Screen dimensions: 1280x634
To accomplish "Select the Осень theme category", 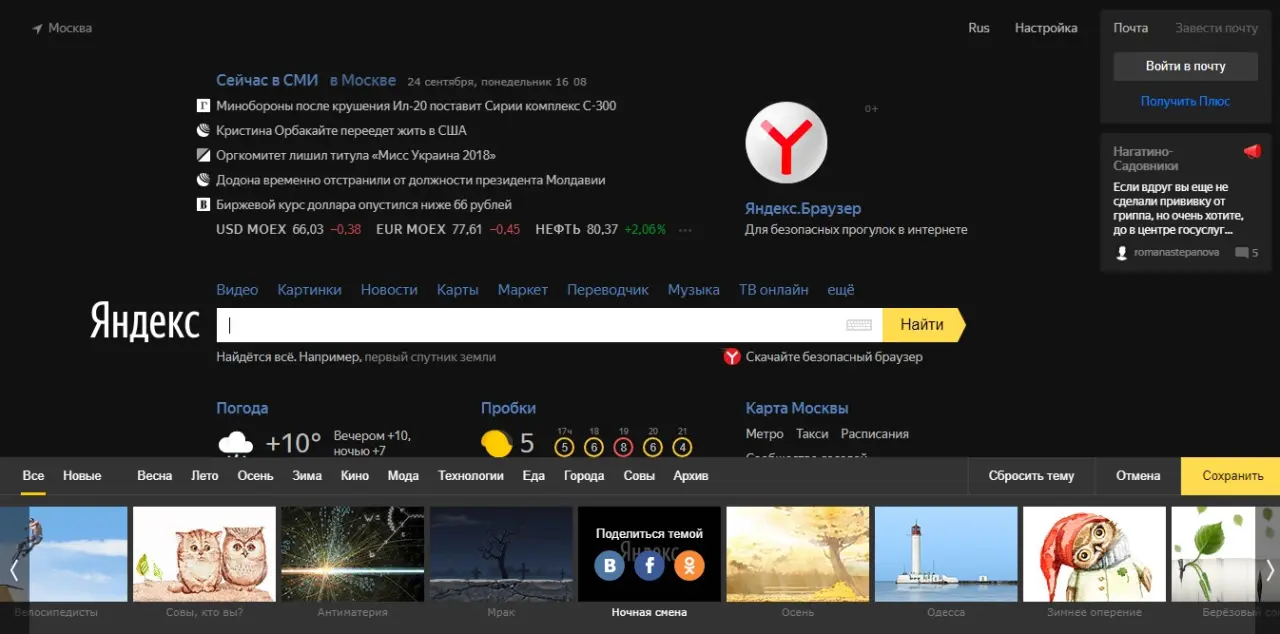I will [255, 476].
